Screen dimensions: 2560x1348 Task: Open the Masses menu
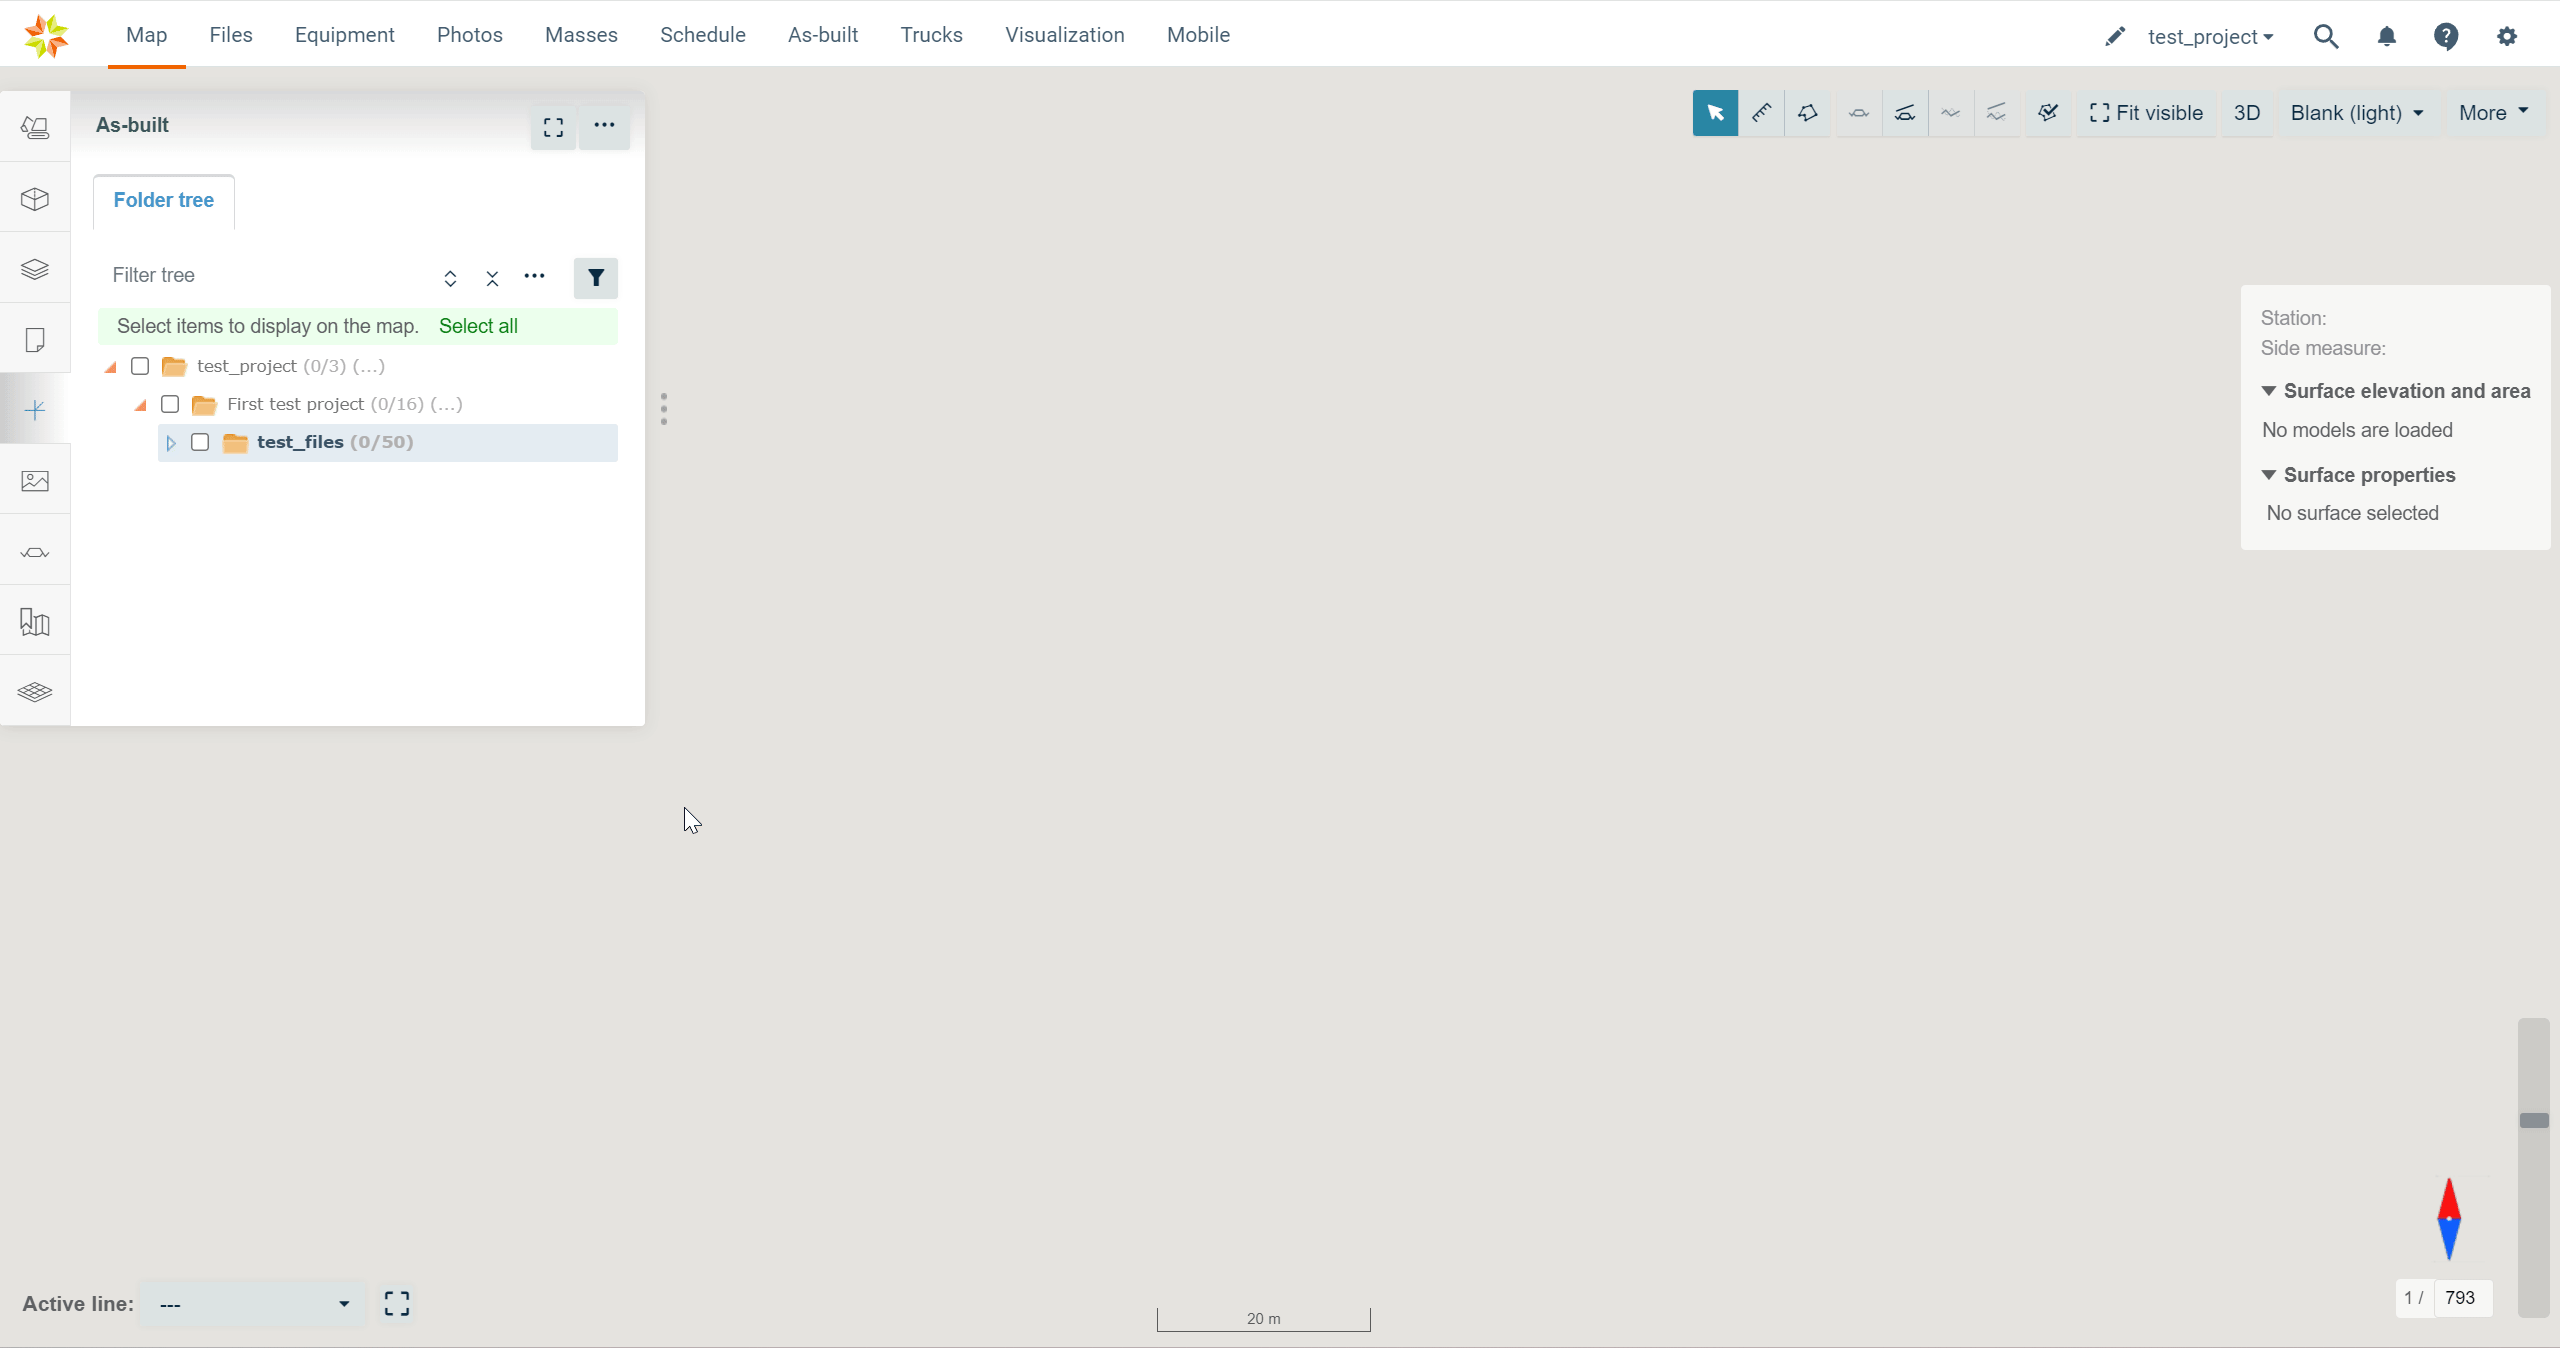(x=581, y=35)
